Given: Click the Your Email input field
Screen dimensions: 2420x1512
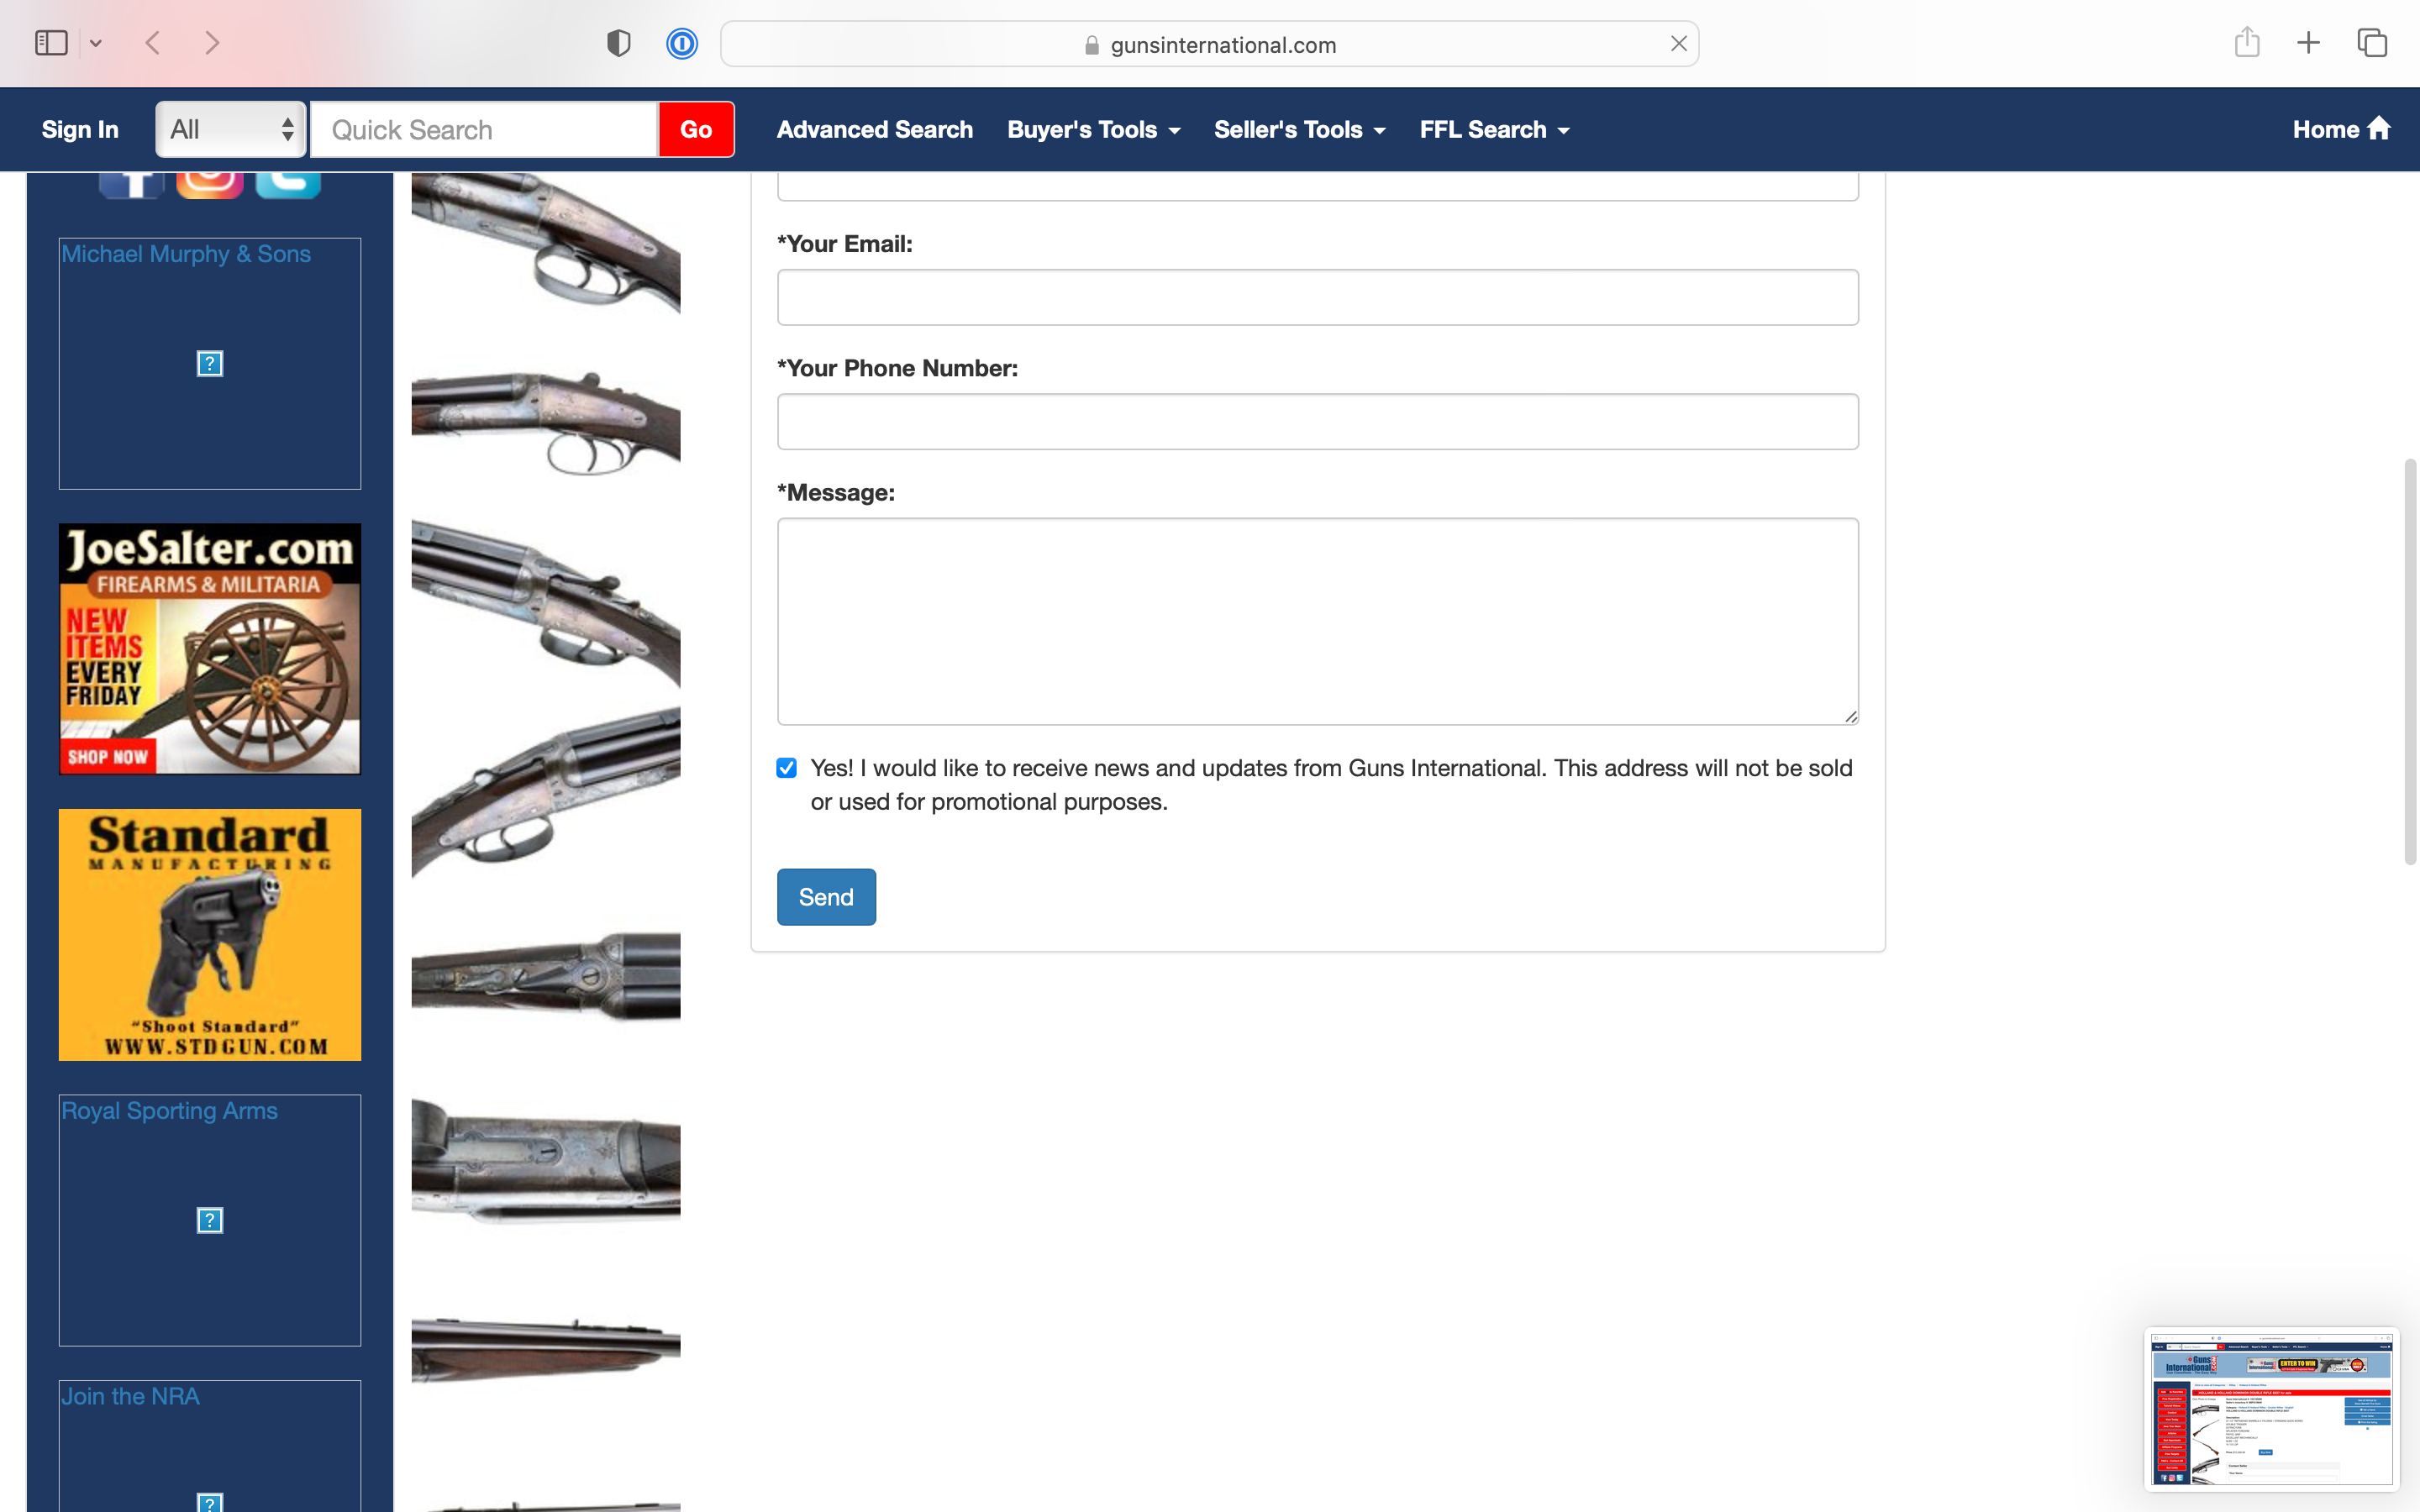Looking at the screenshot, I should click(x=1317, y=297).
